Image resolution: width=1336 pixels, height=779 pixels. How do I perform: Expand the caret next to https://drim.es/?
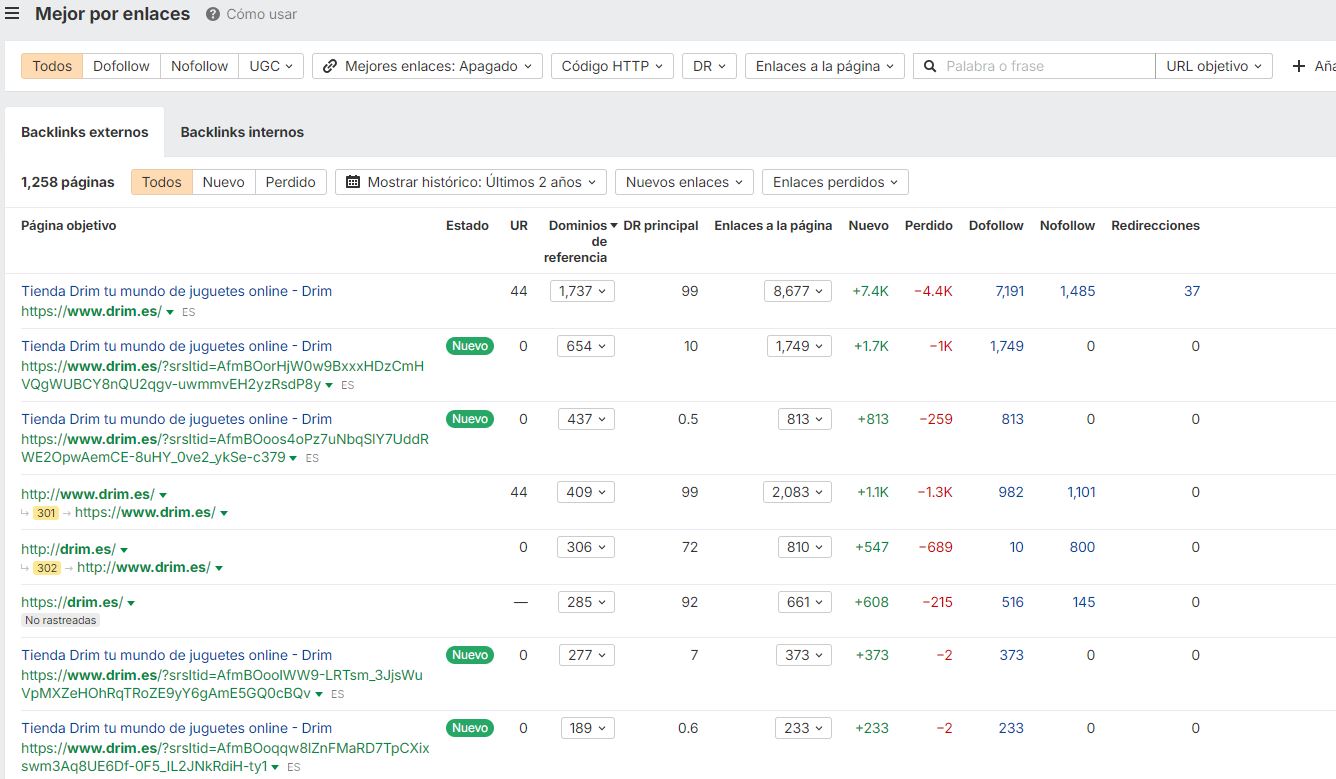click(x=130, y=601)
